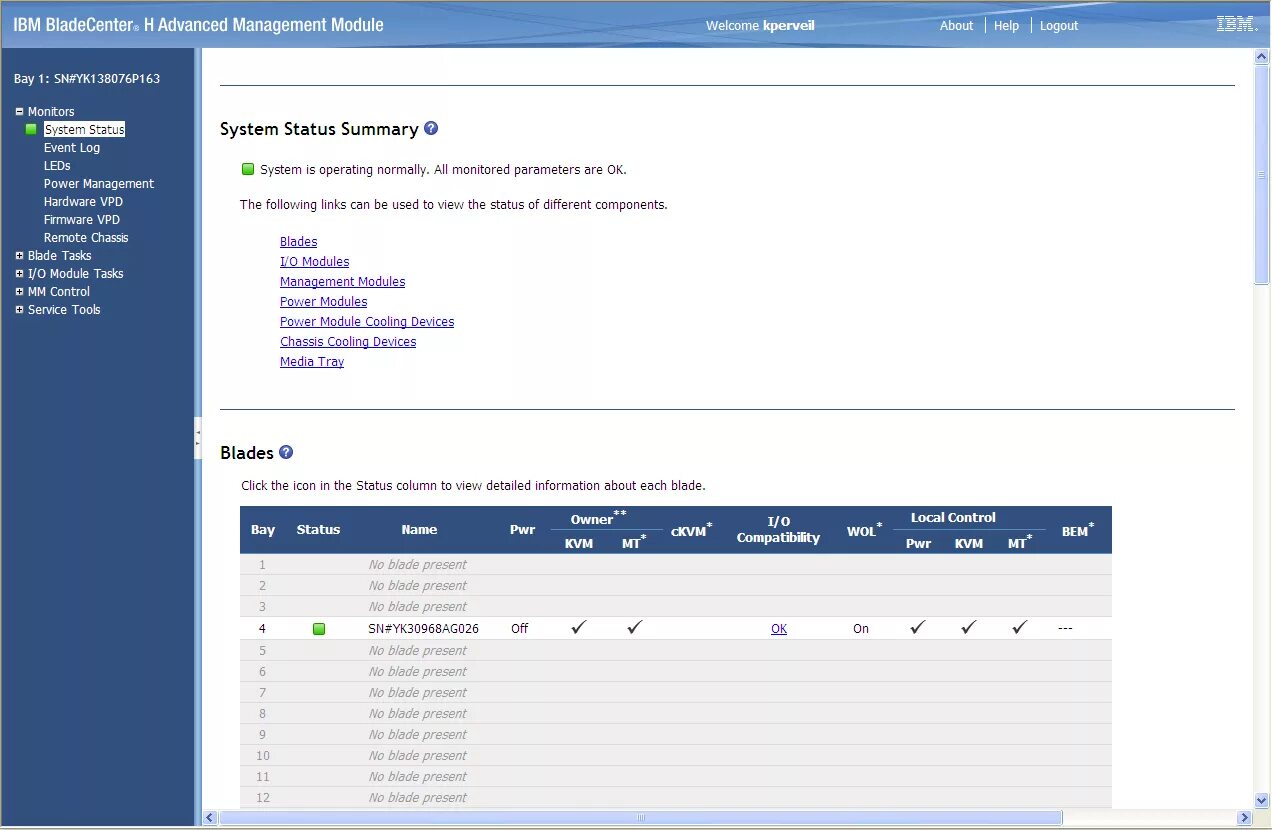
Task: Jump to Chassis Cooling Devices link
Action: click(x=348, y=342)
